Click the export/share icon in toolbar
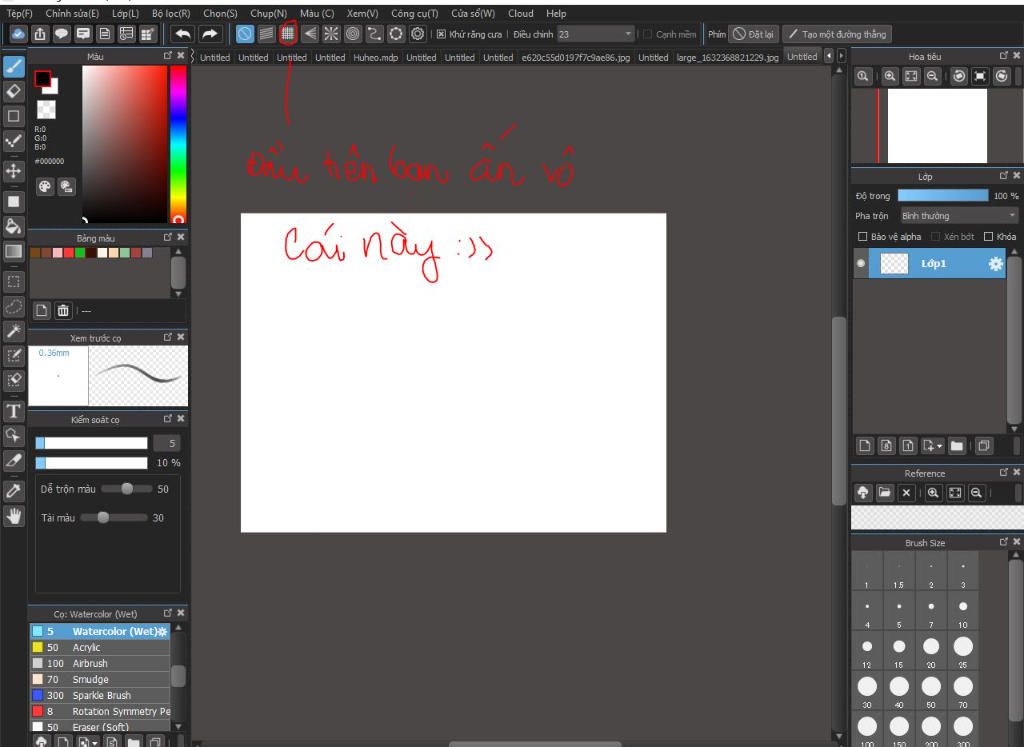 [x=40, y=34]
